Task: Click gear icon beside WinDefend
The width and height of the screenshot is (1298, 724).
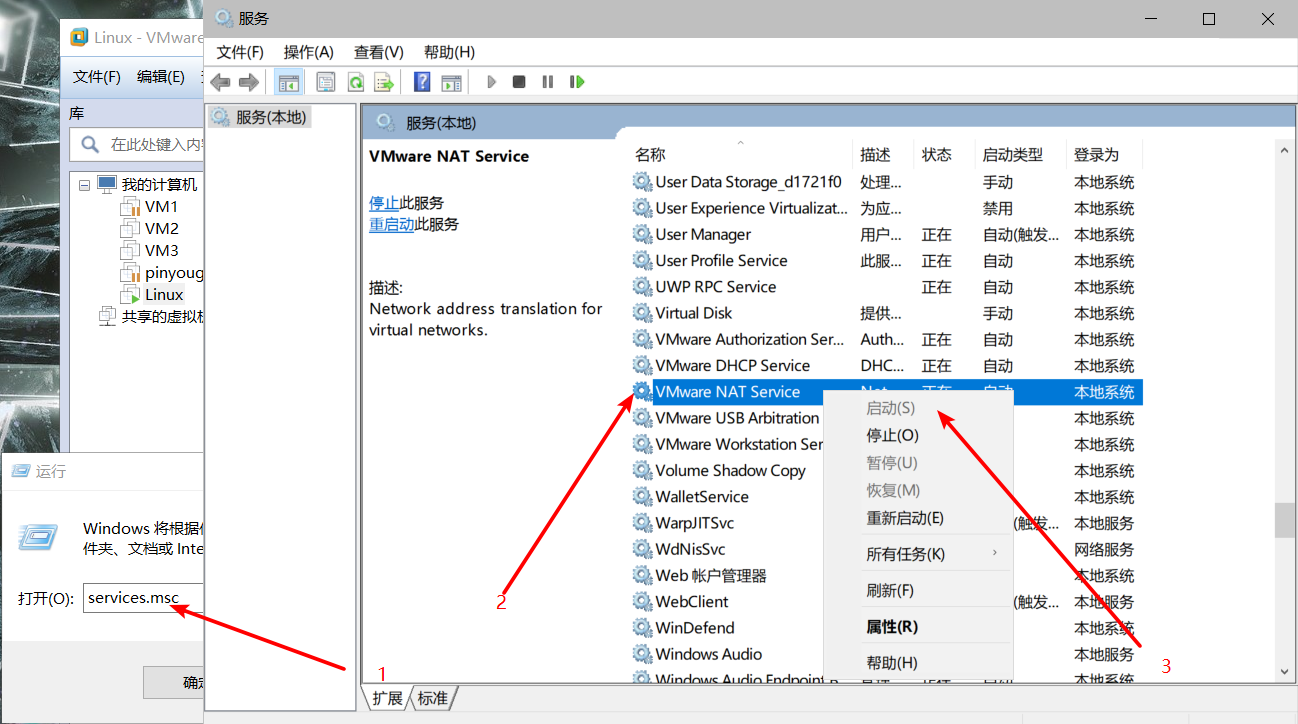Action: point(642,628)
